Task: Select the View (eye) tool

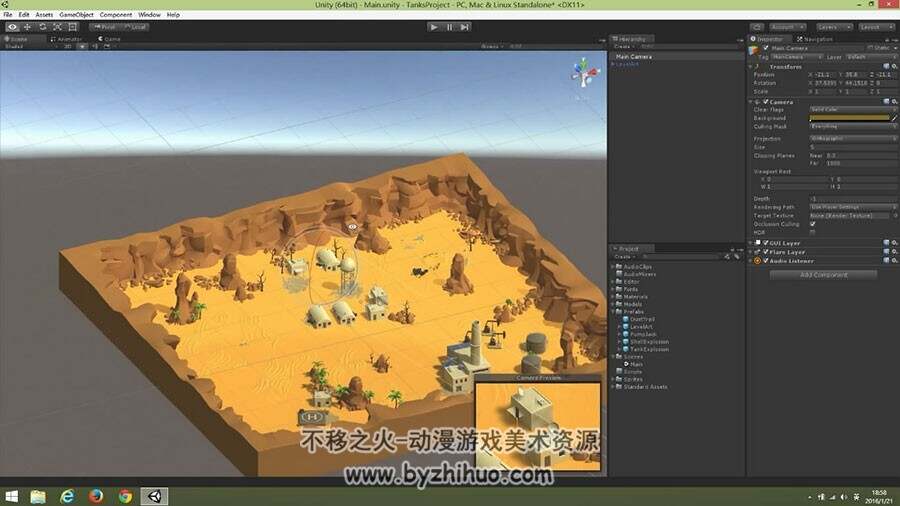Action: coord(12,27)
